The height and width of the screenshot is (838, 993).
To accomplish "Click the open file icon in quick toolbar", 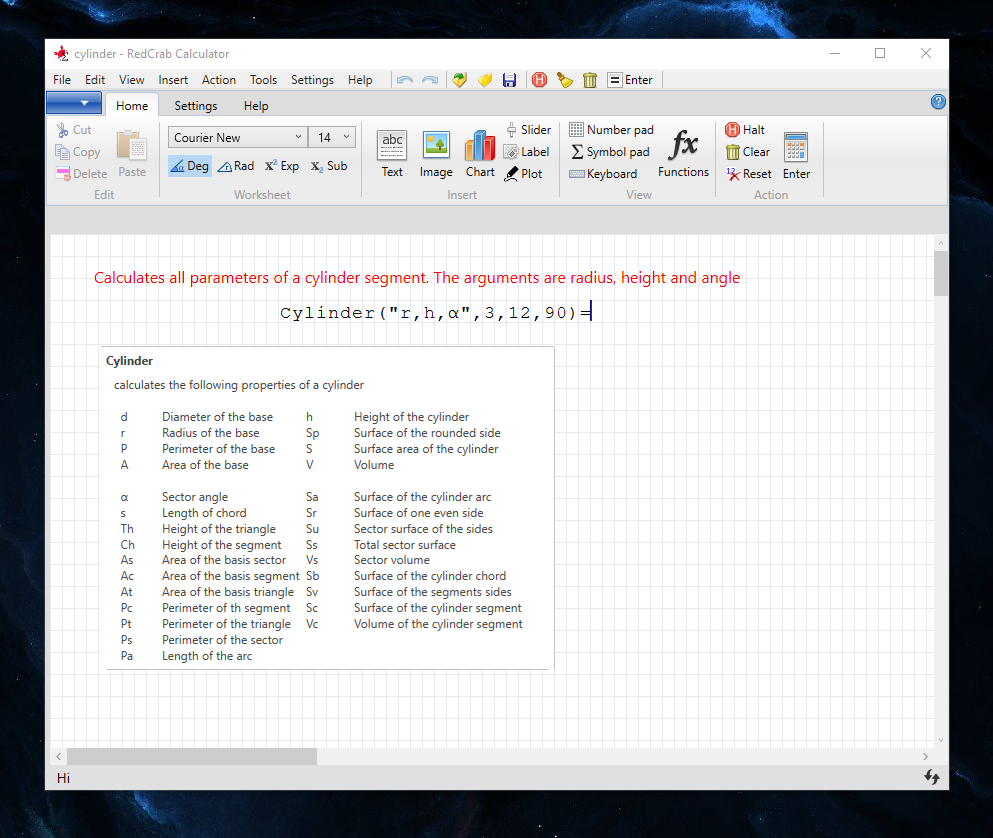I will [x=460, y=80].
